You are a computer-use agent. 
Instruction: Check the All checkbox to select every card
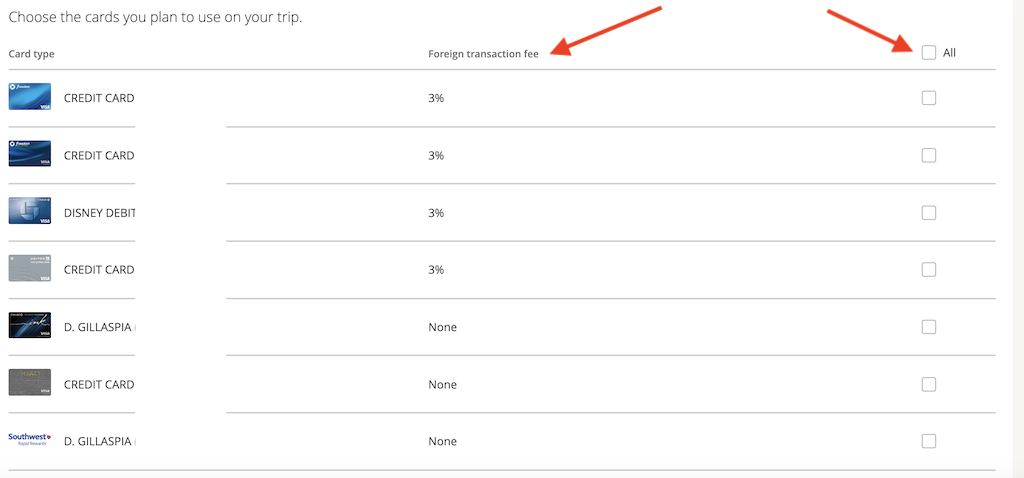point(929,52)
